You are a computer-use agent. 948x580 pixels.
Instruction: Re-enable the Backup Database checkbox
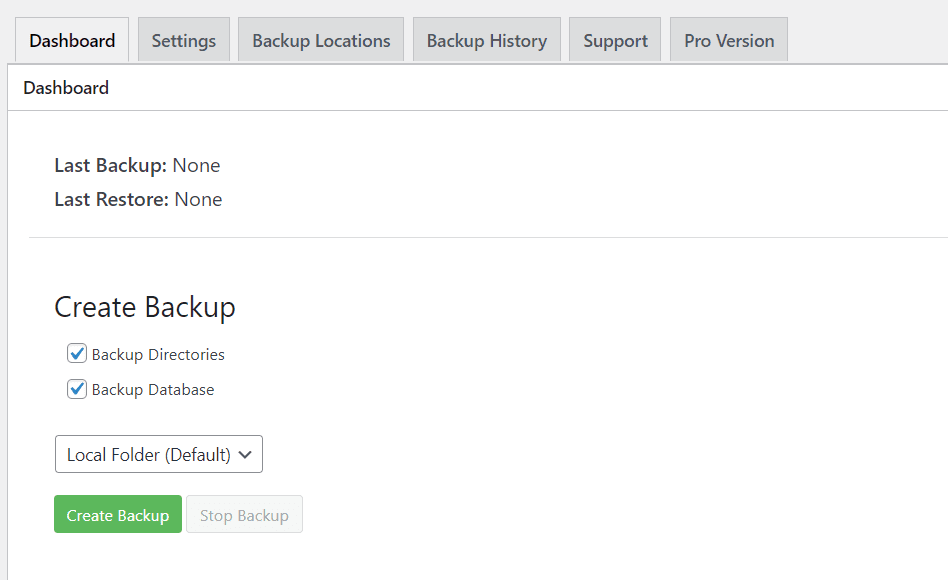77,389
